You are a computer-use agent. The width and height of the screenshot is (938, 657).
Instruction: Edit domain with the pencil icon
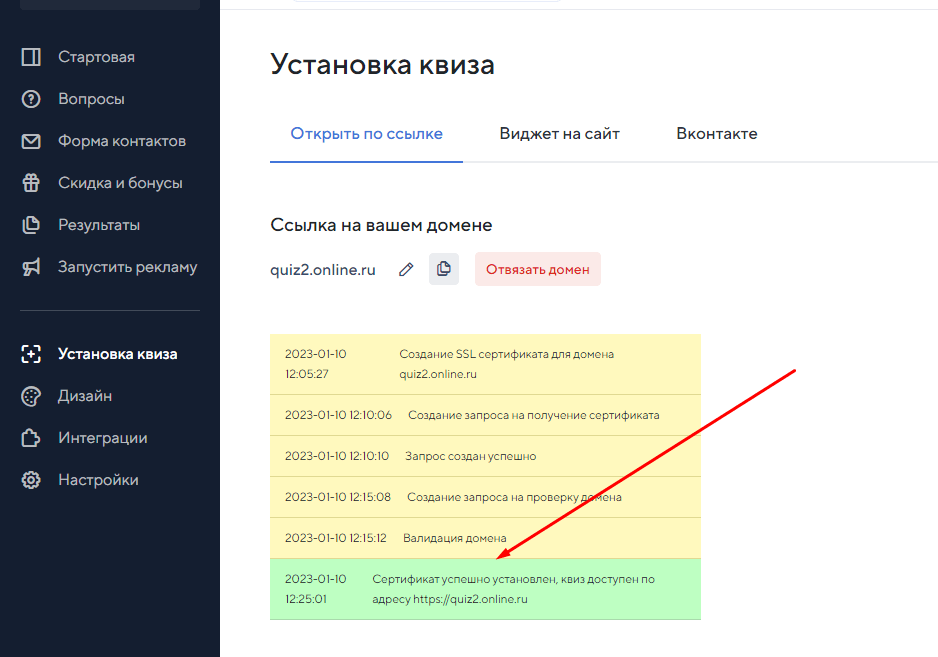(406, 270)
